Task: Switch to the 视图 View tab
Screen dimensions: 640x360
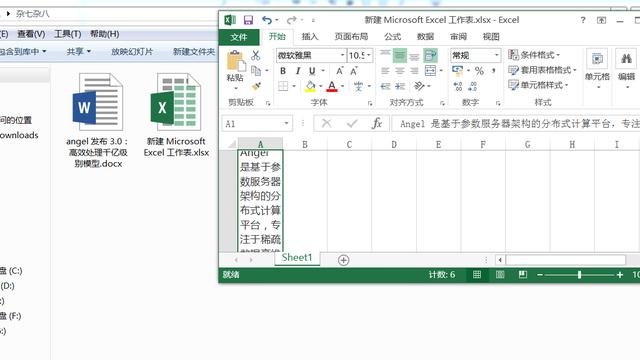Action: point(491,37)
